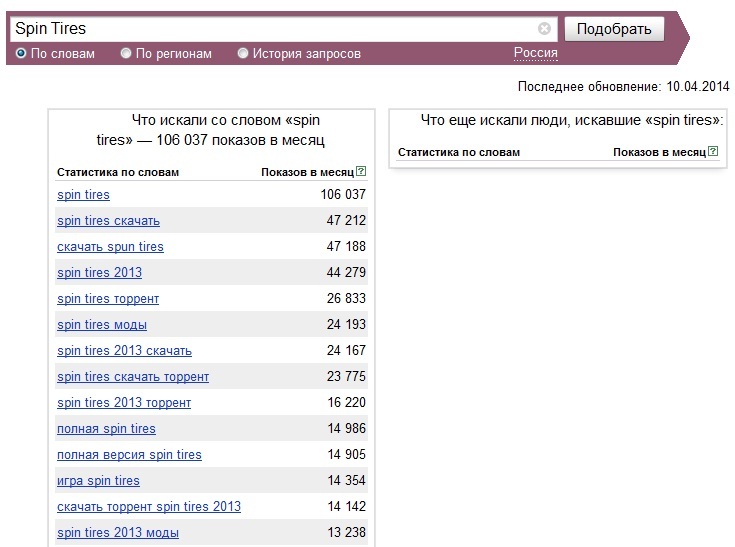
Task: Open the spin tires скачать торрент link
Action: 133,376
